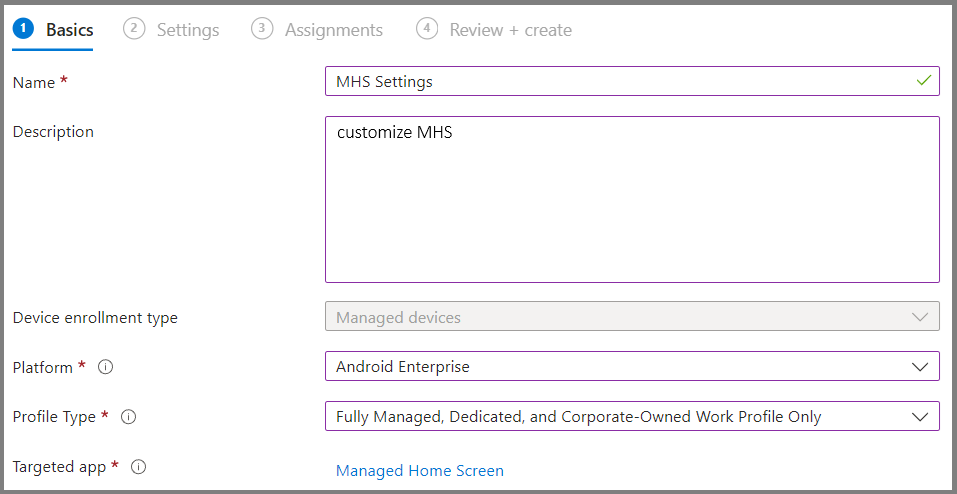
Task: Open the Managed Home Screen link
Action: click(420, 471)
